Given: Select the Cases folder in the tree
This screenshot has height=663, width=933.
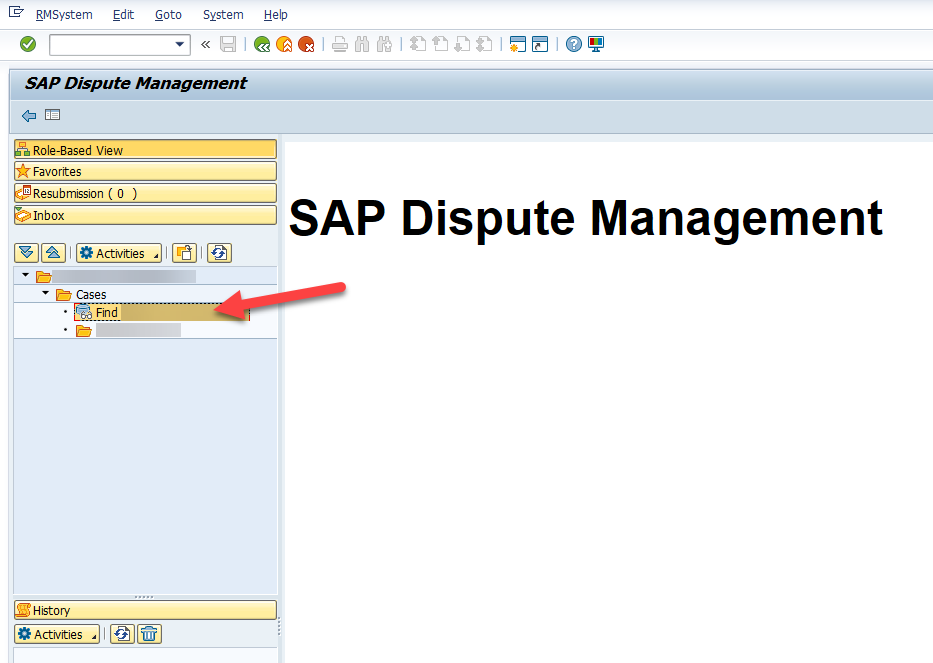Looking at the screenshot, I should click(91, 295).
